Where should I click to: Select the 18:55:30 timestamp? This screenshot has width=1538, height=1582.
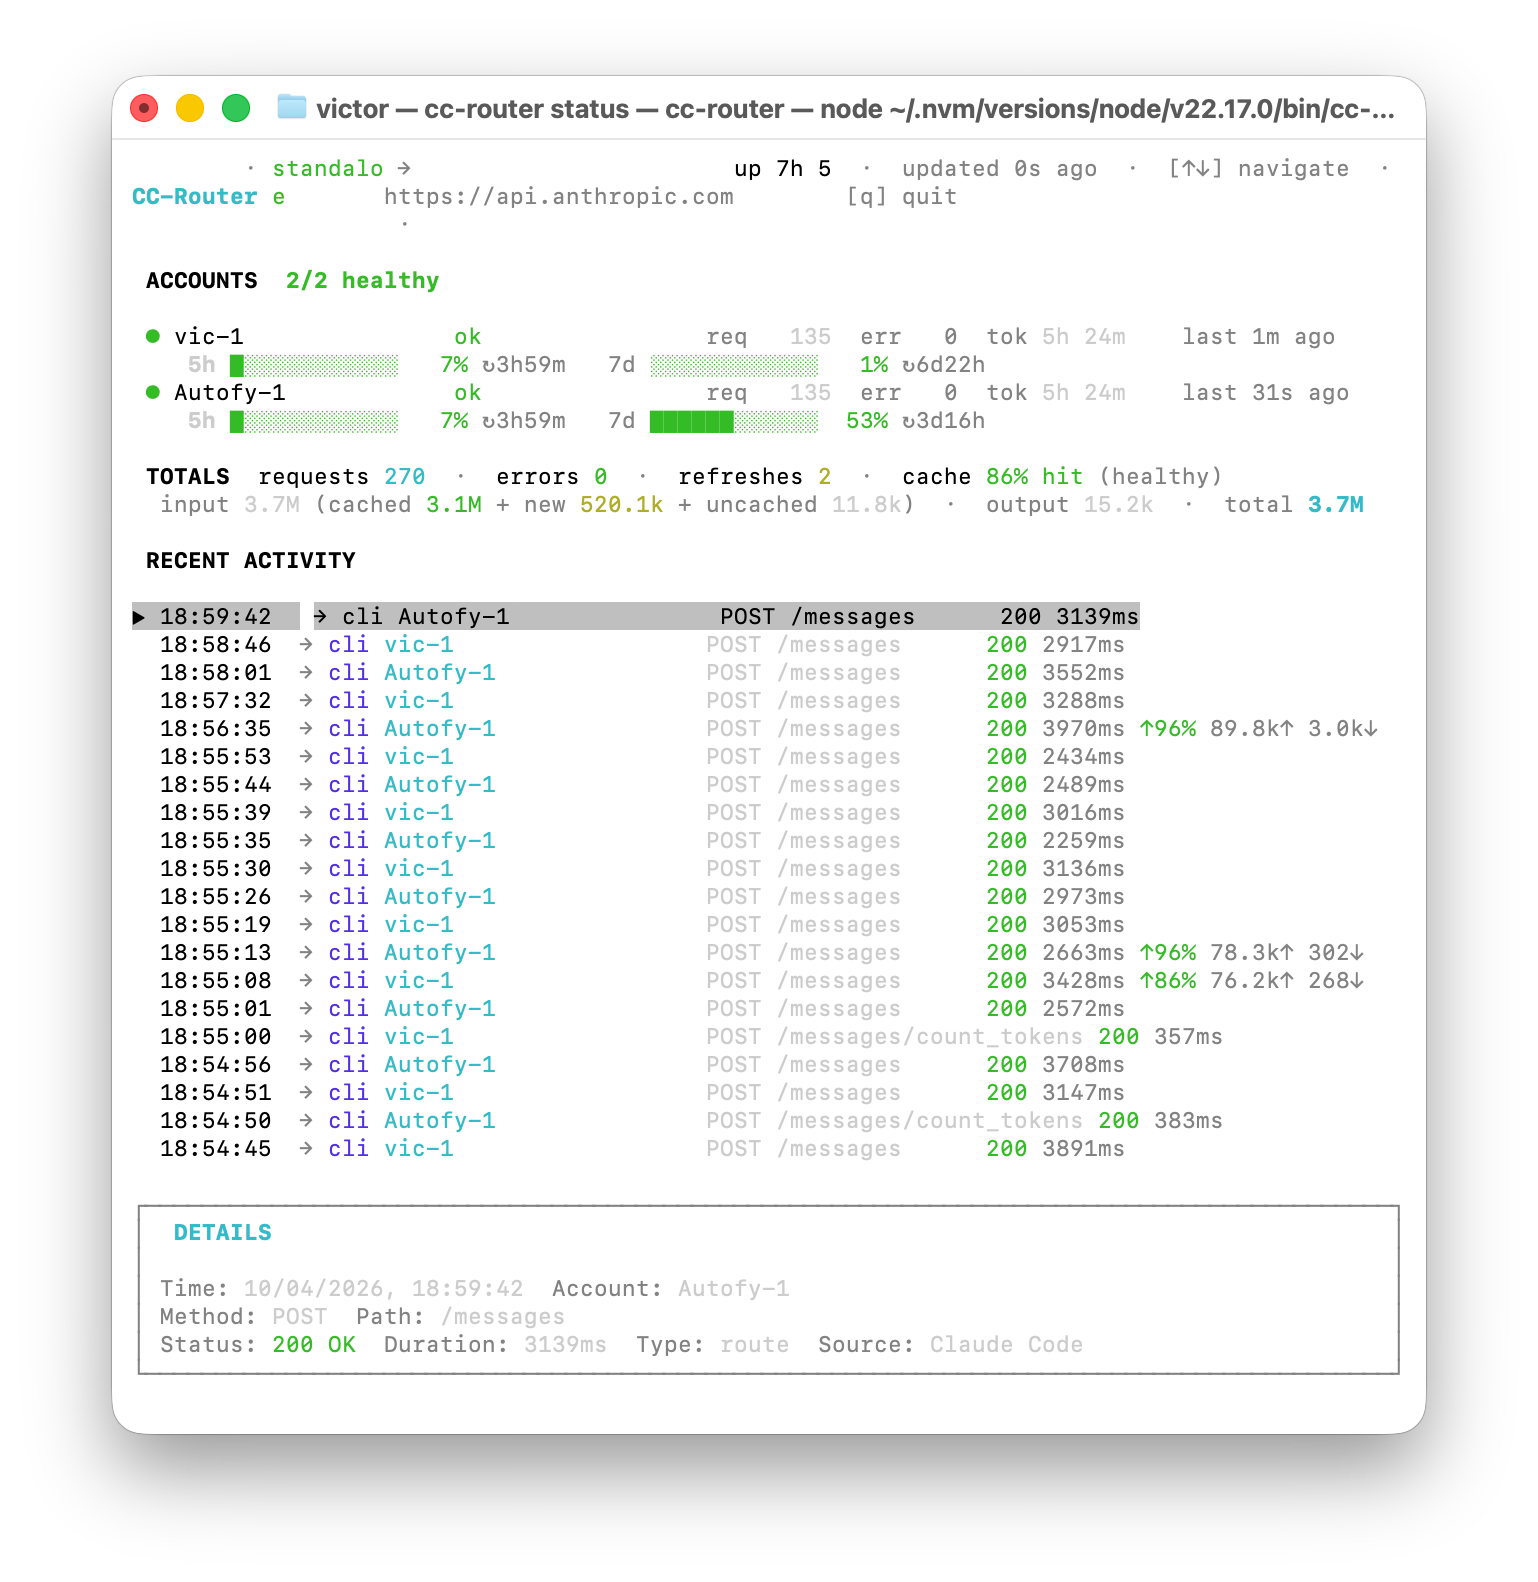click(216, 869)
